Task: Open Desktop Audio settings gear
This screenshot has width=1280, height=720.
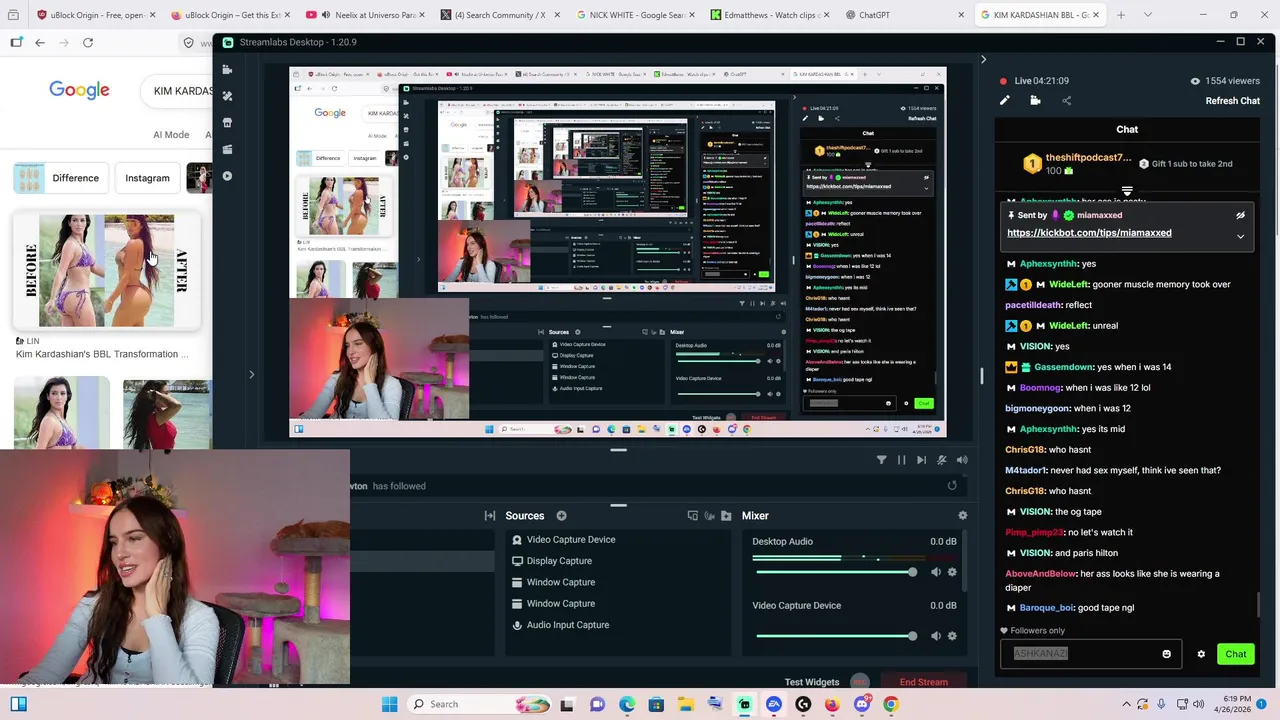Action: click(952, 572)
